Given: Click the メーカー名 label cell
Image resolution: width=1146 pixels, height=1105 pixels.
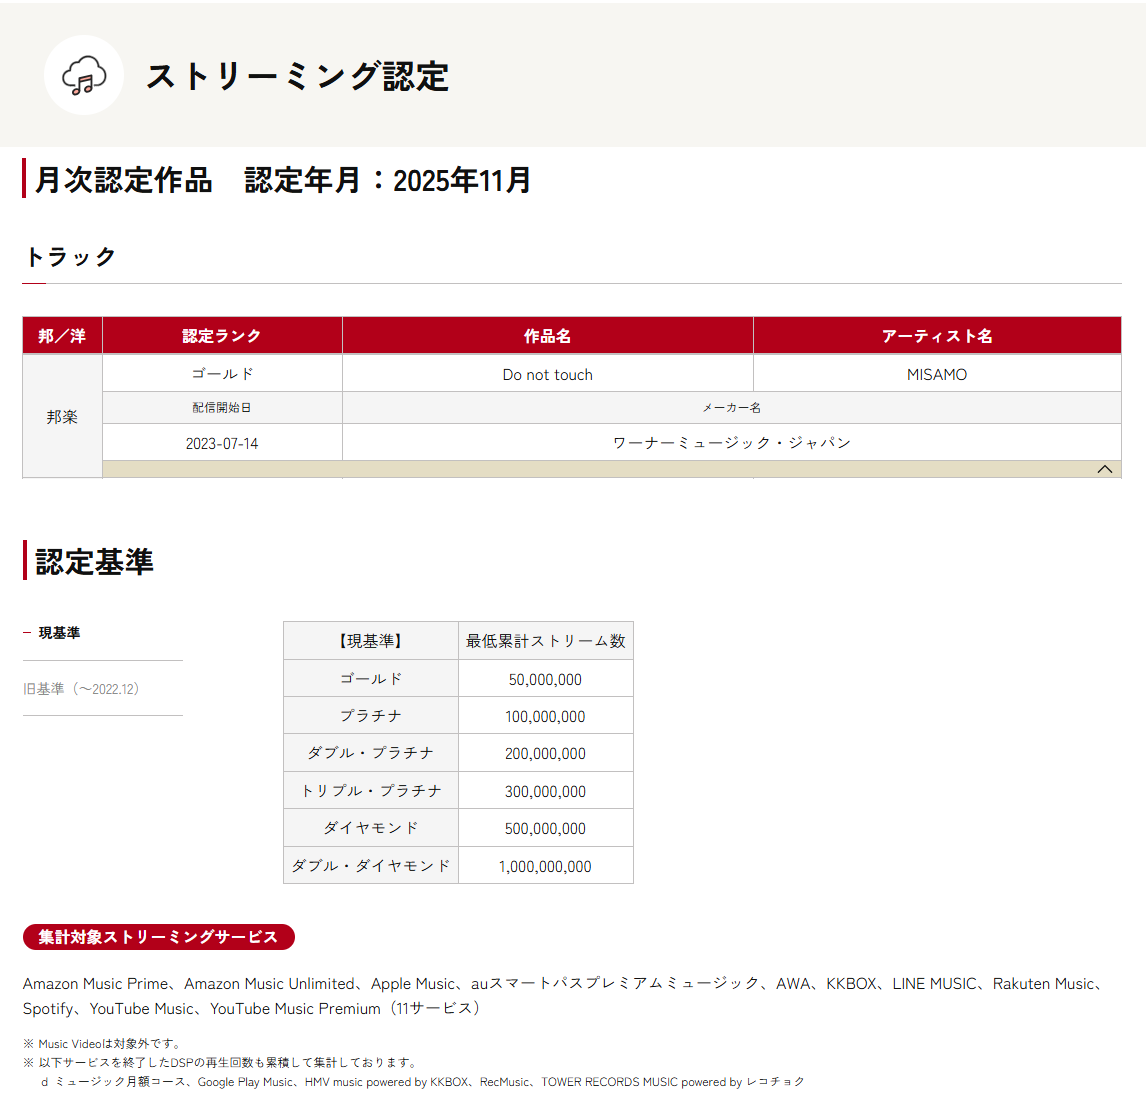Looking at the screenshot, I should click(732, 408).
